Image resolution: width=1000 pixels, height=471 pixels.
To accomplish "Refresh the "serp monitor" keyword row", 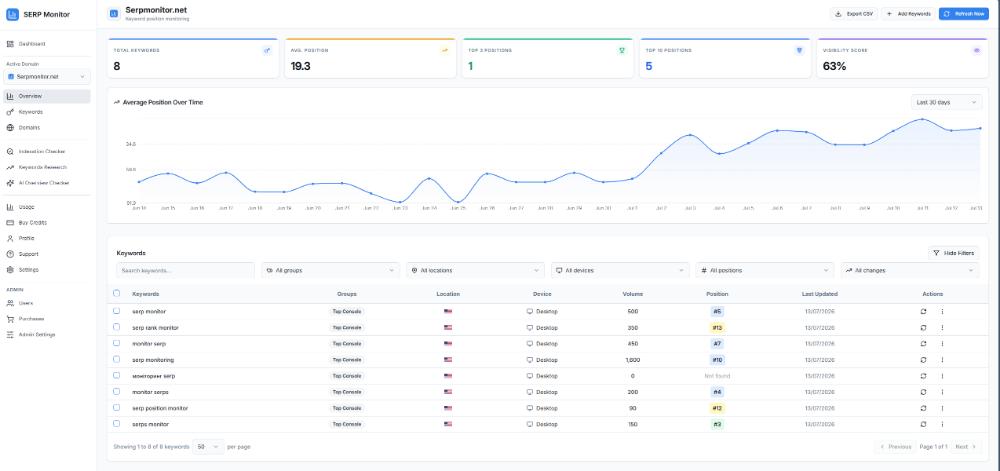I will coord(923,312).
